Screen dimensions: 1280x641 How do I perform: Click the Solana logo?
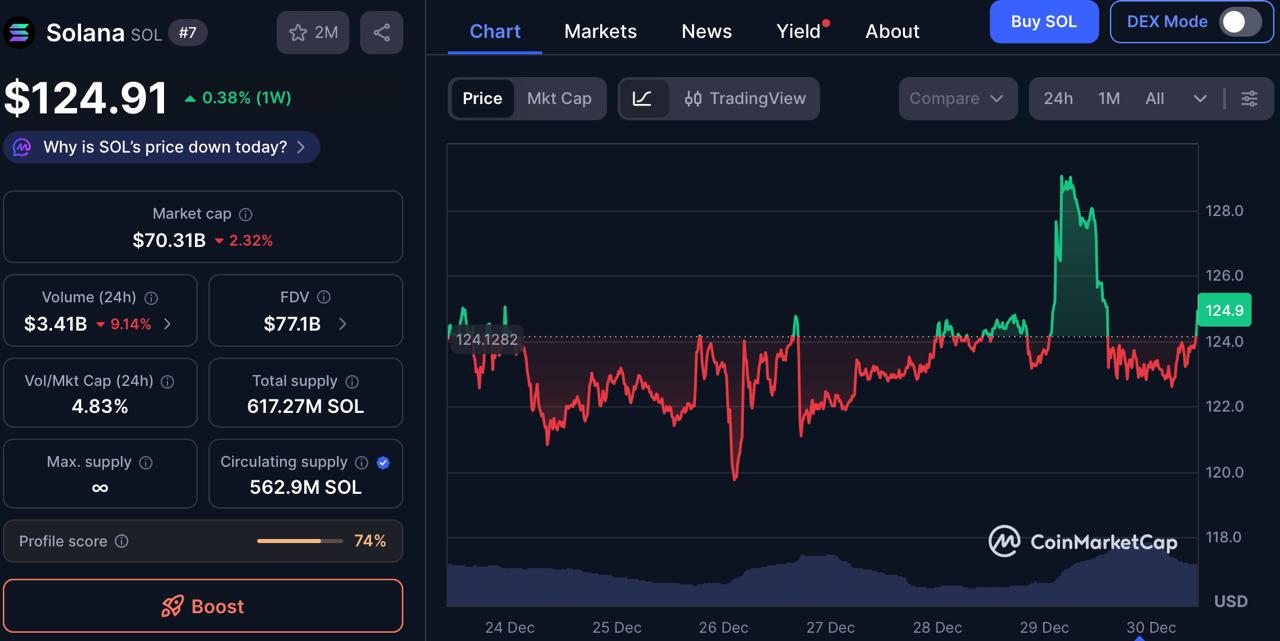pos(18,32)
